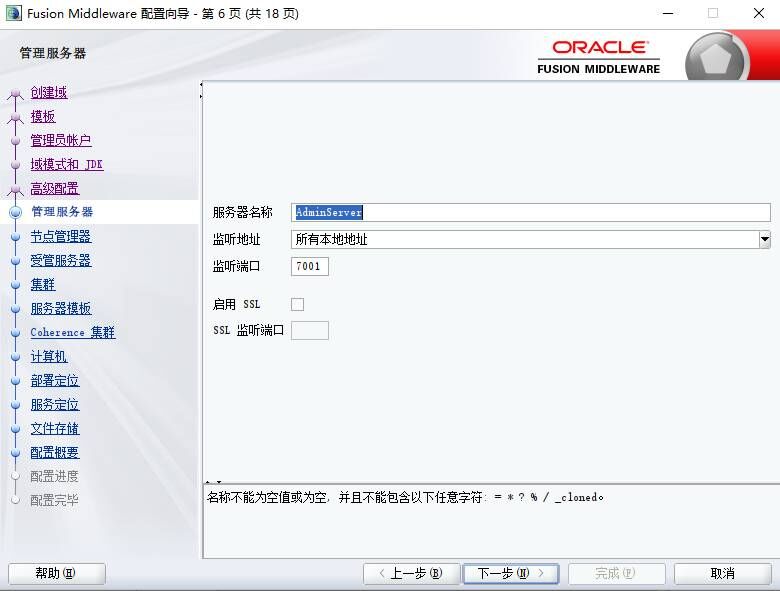The width and height of the screenshot is (780, 591).
Task: Open the 高级配置 step
Action: click(55, 189)
